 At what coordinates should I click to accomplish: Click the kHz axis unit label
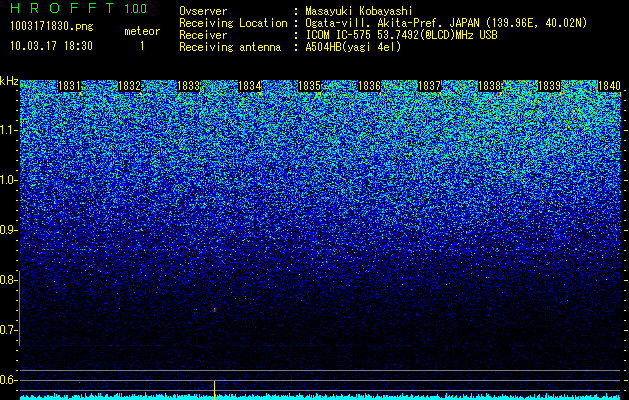[x=9, y=81]
